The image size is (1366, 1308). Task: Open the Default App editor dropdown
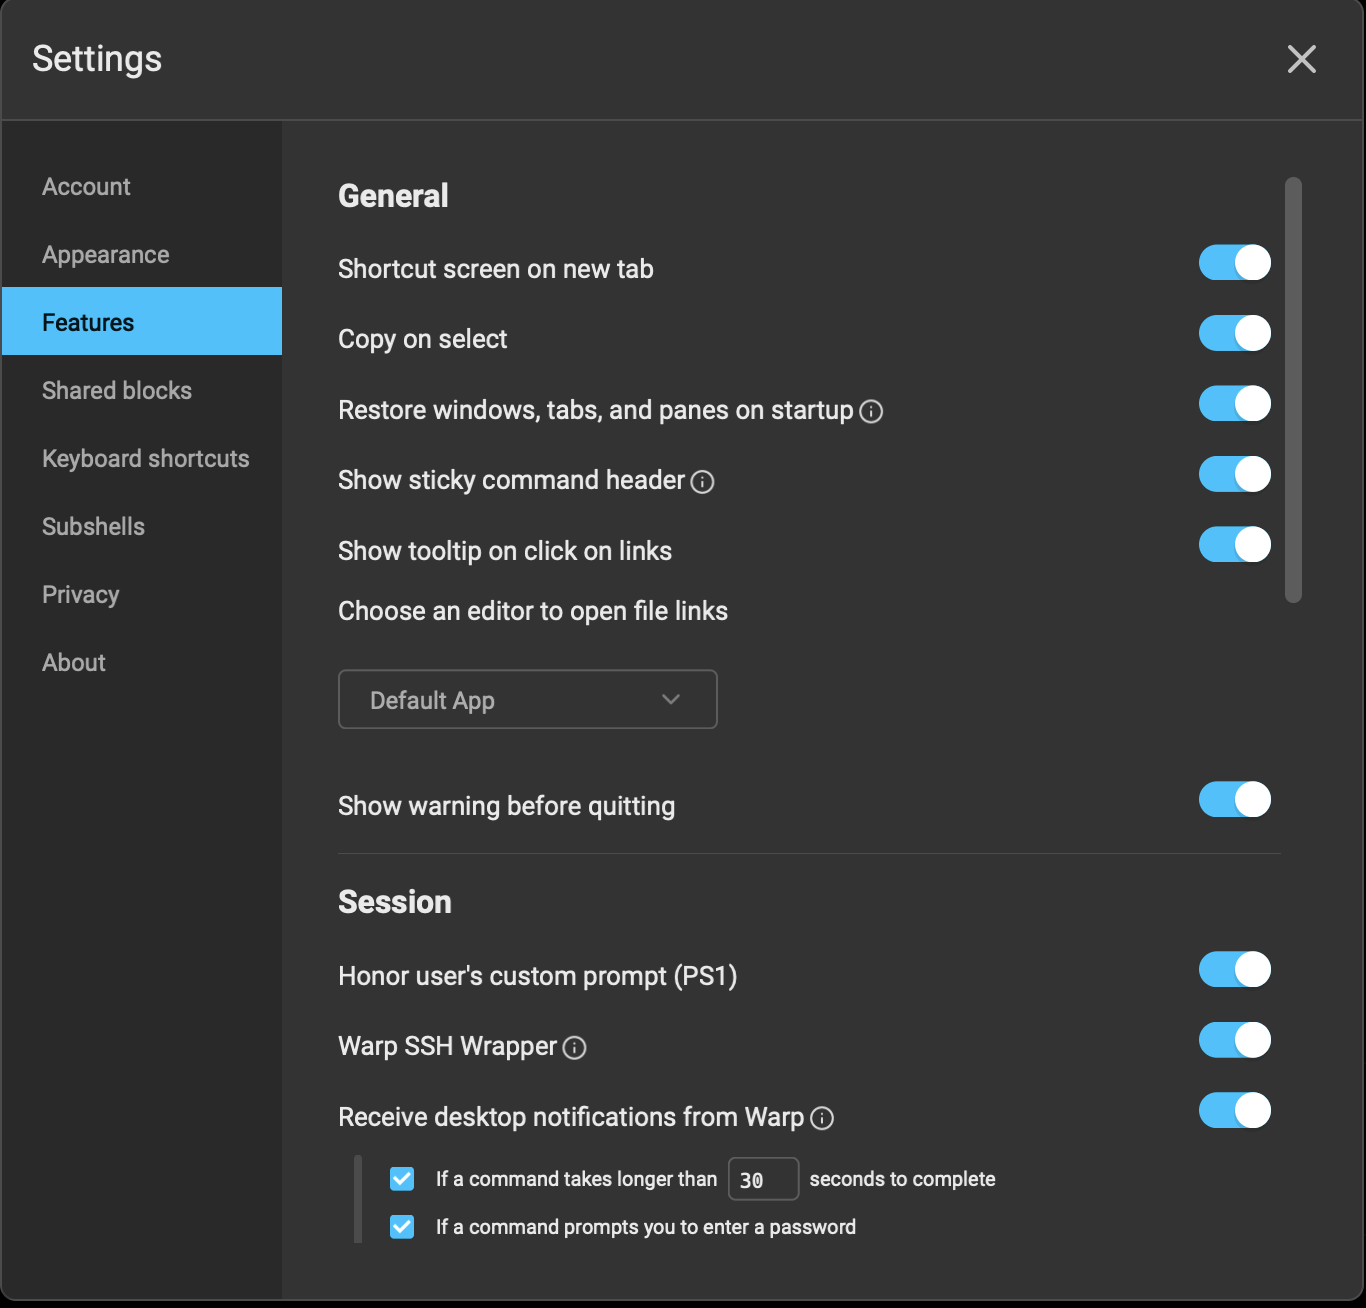tap(527, 699)
